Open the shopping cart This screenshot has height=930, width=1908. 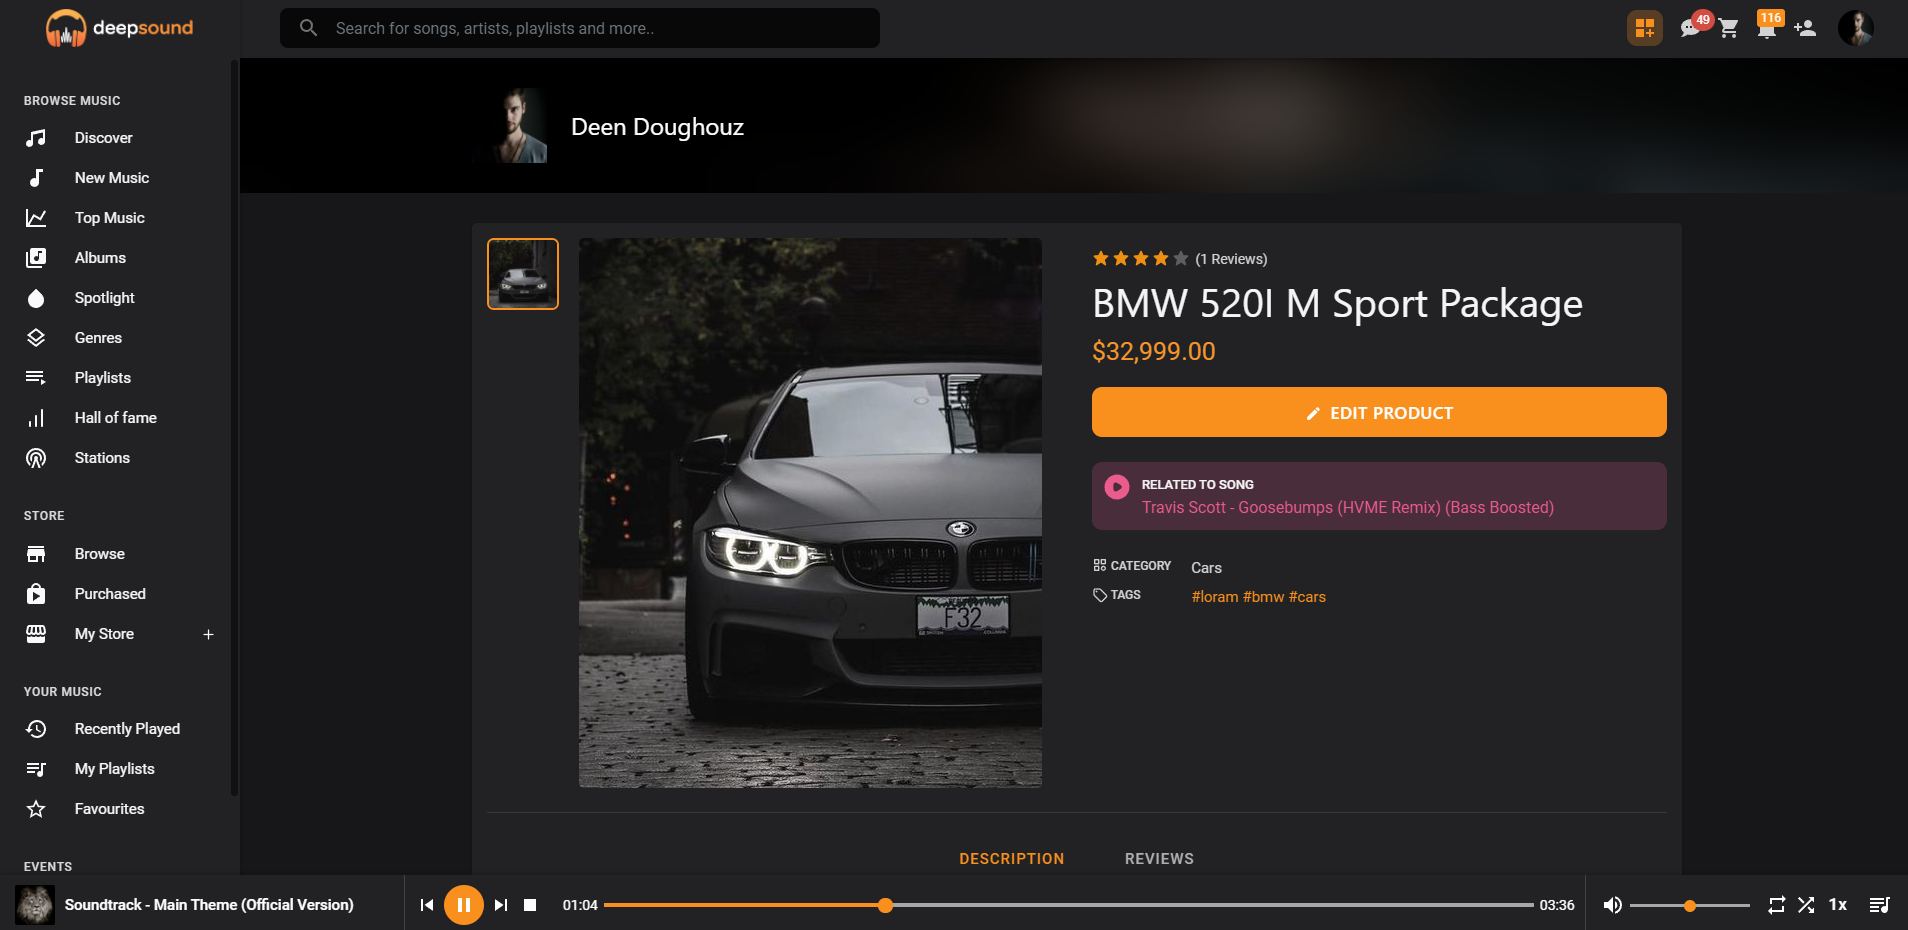pos(1729,28)
